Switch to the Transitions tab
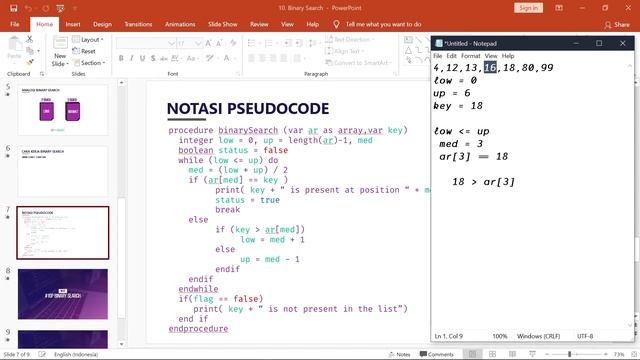Viewport: 640px width, 360px height. (138, 24)
